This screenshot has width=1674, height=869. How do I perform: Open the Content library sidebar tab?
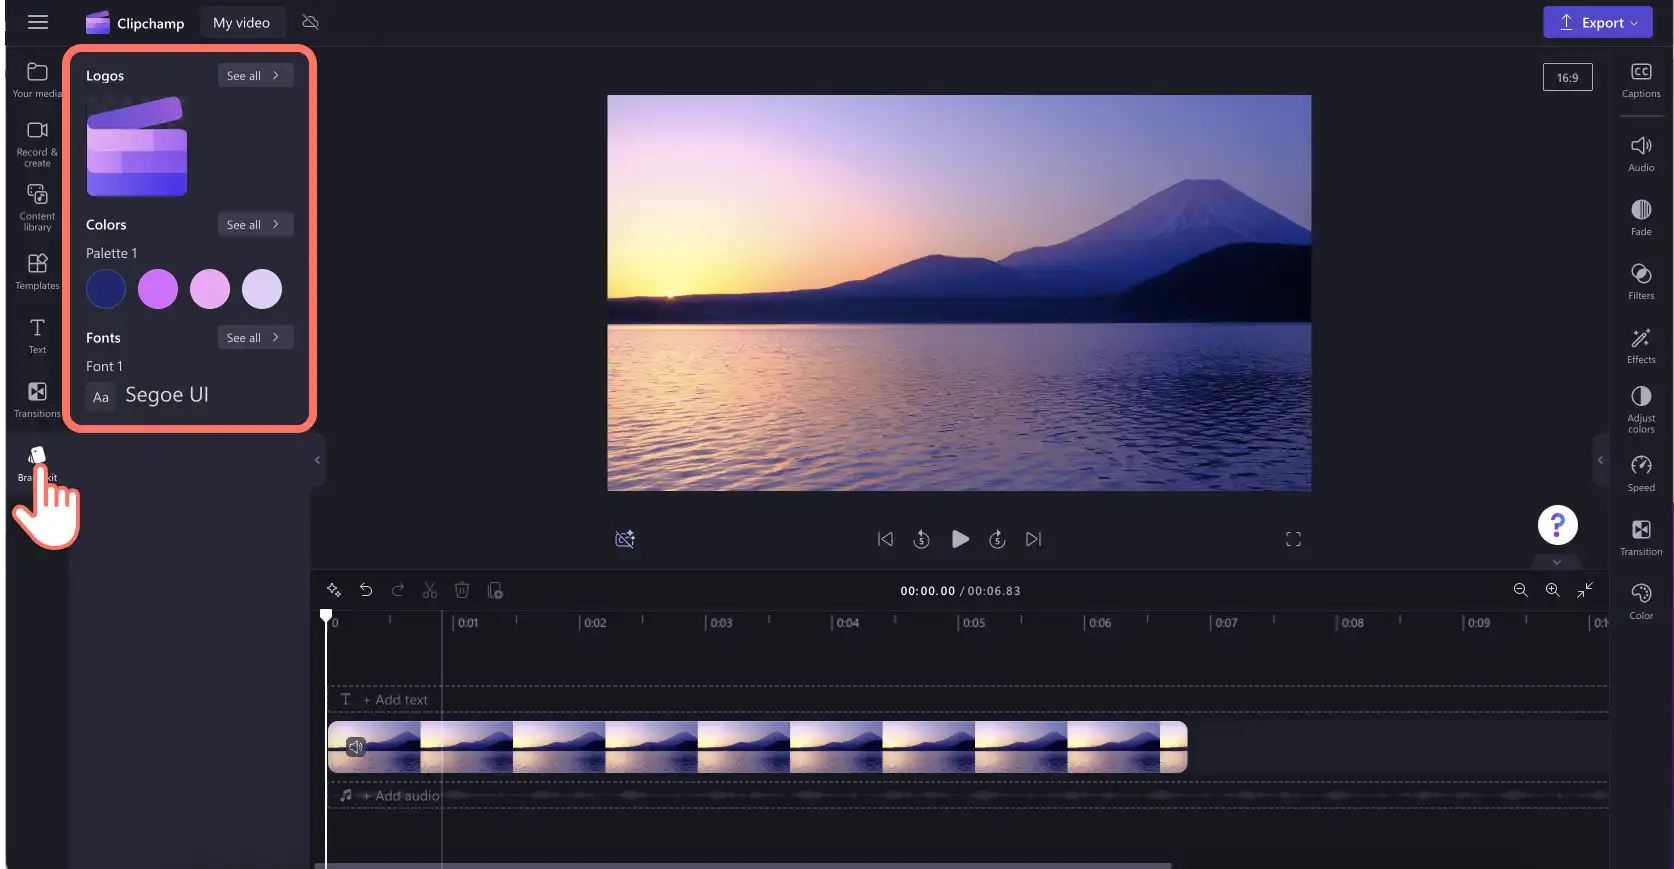[37, 207]
